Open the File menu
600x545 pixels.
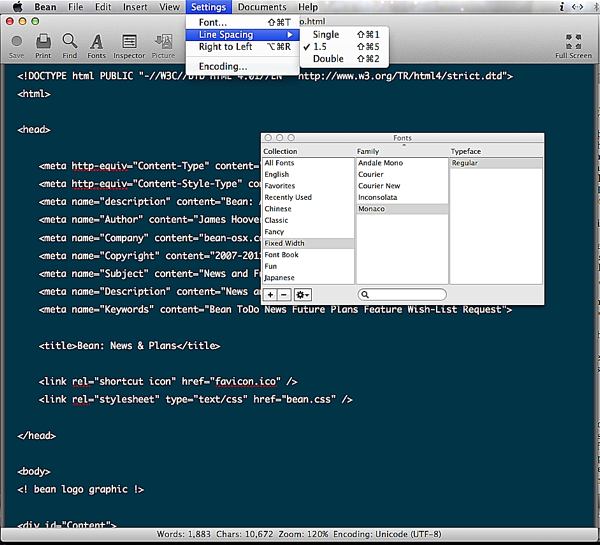tap(75, 7)
